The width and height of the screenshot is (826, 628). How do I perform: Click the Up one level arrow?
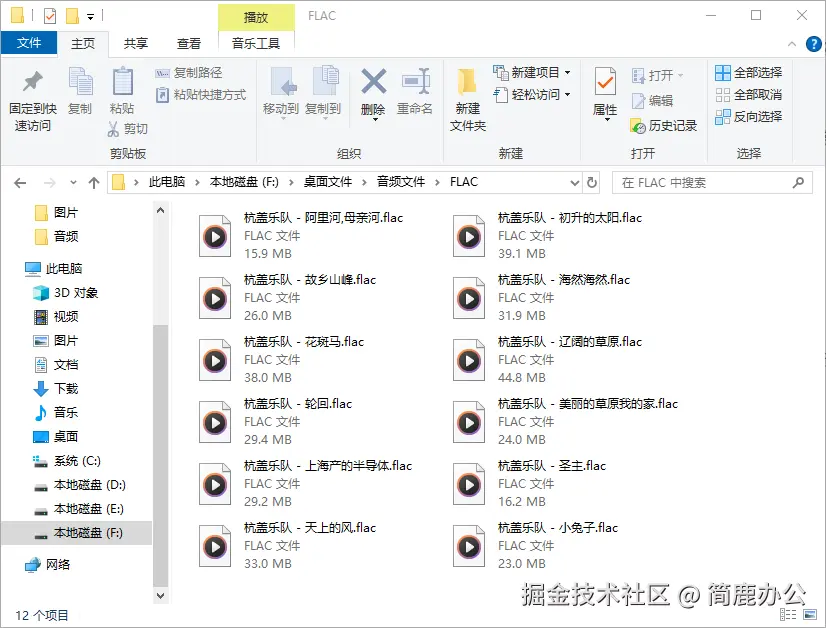tap(94, 183)
